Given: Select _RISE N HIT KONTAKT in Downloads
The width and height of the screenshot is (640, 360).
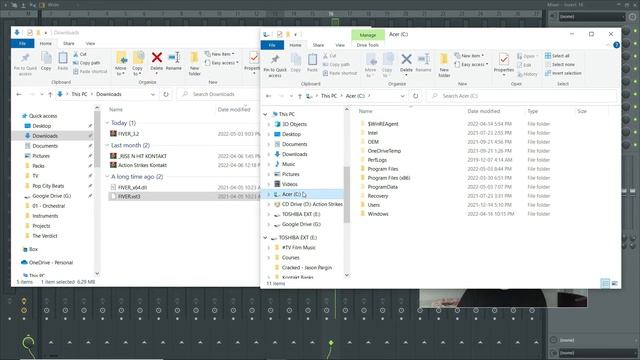Looking at the screenshot, I should (142, 156).
